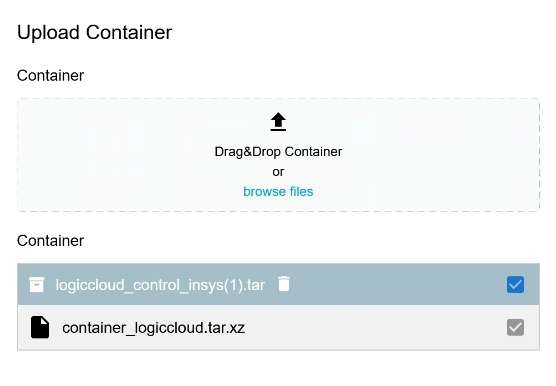This screenshot has width=556, height=386.
Task: Click the Container label above the drop zone
Action: coord(50,75)
